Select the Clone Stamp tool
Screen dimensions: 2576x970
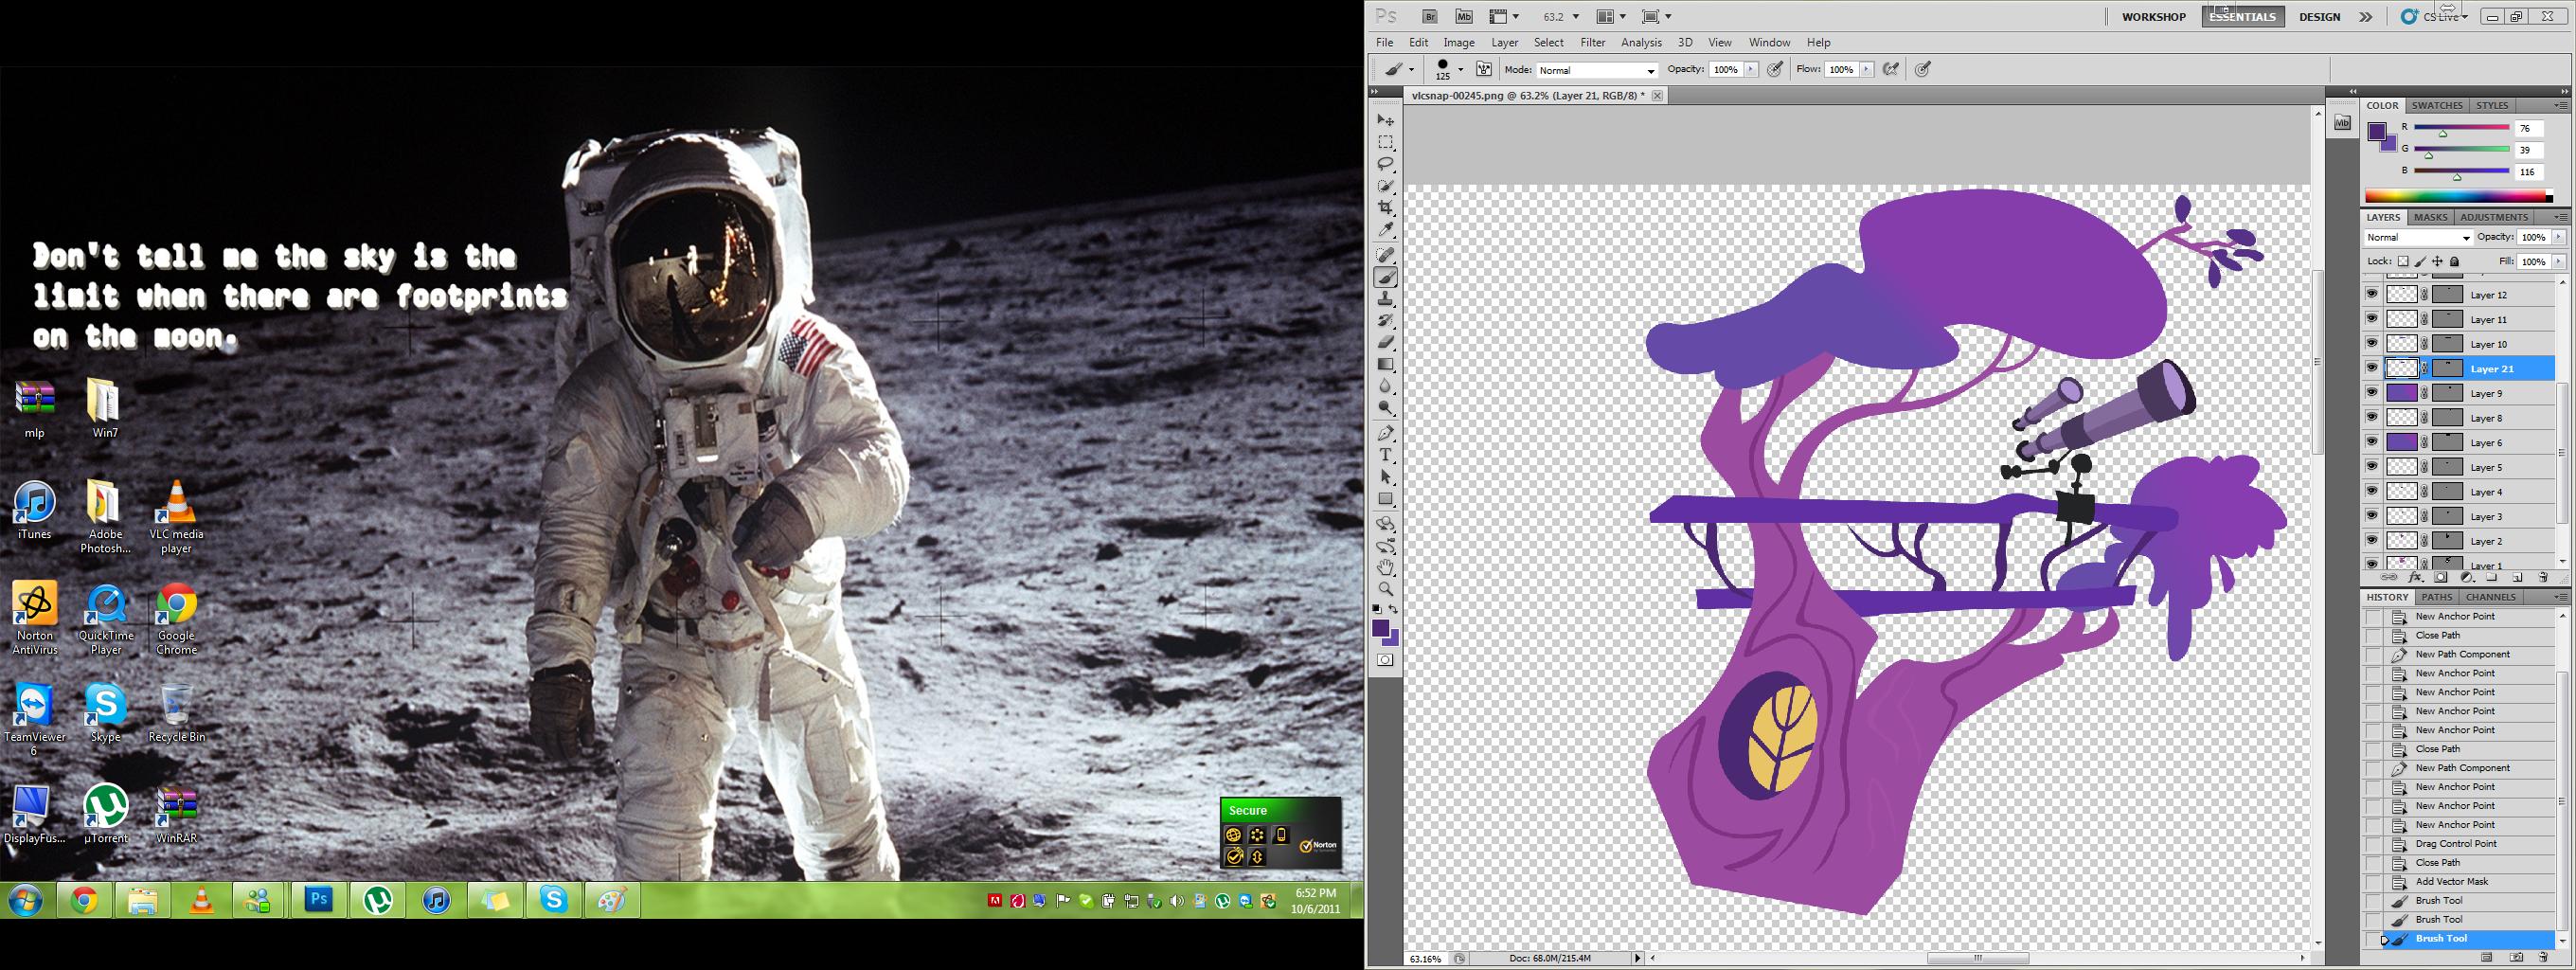(1386, 300)
